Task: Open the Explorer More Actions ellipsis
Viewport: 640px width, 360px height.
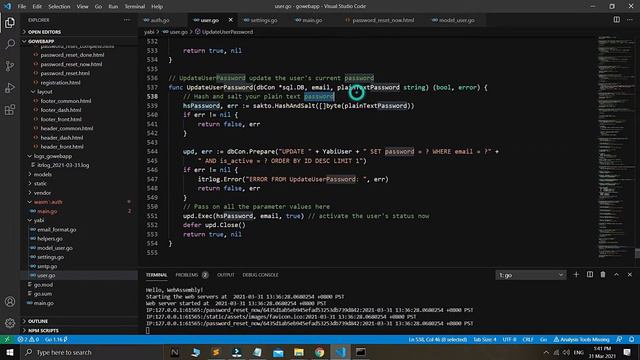Action: [127, 20]
